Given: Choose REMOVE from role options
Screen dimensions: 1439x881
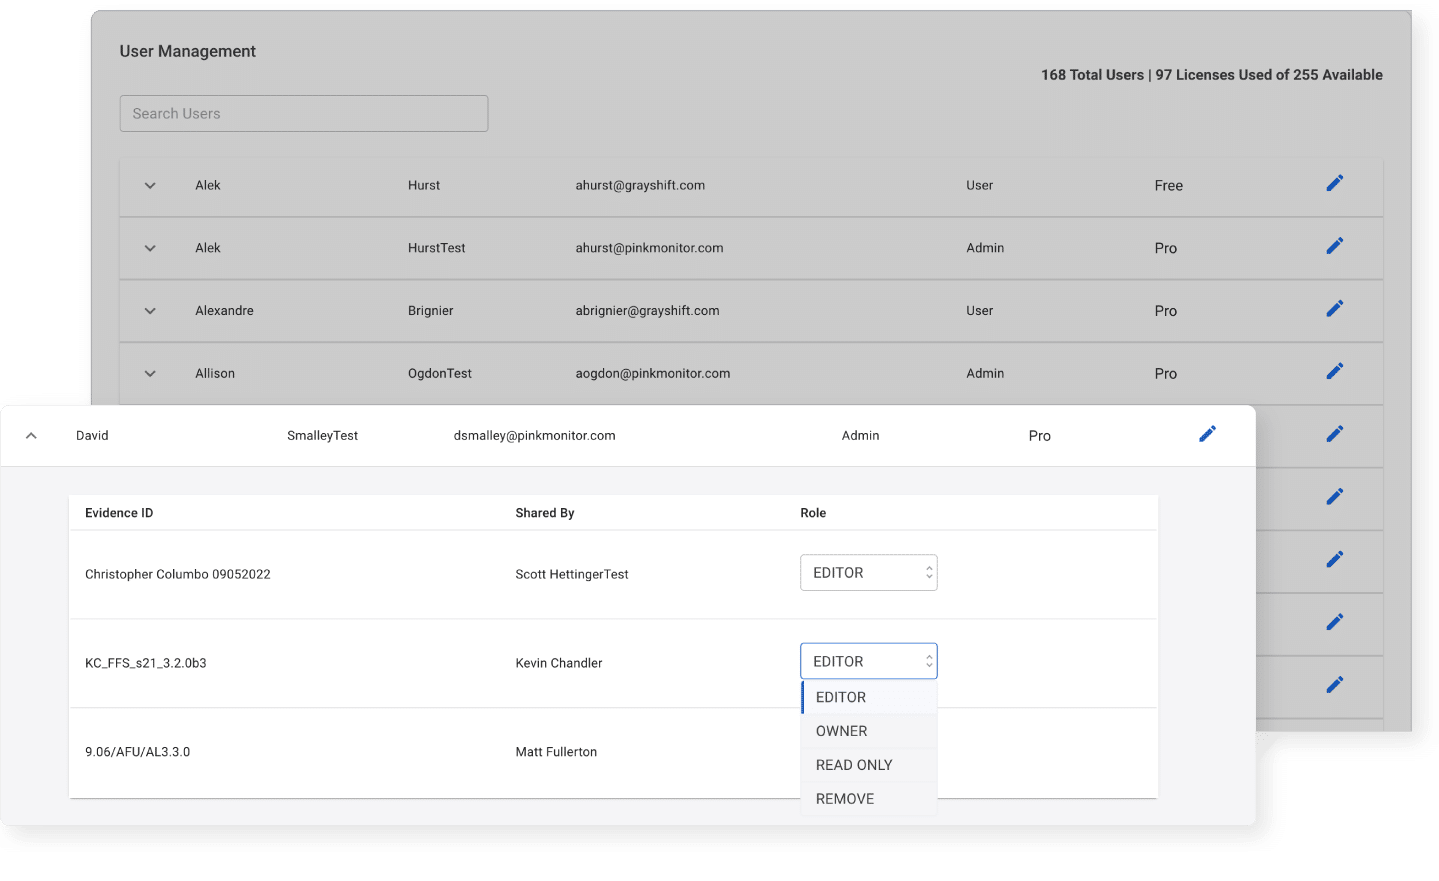Looking at the screenshot, I should 869,799.
